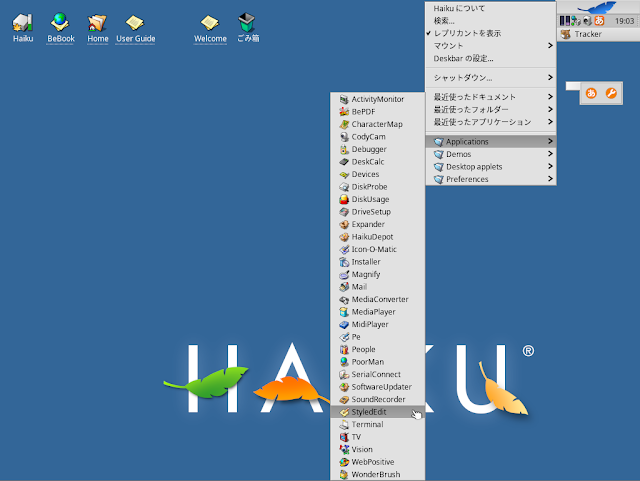Screen dimensions: 640x481
Task: Click the Tracker entry in Deskbar
Action: point(598,34)
